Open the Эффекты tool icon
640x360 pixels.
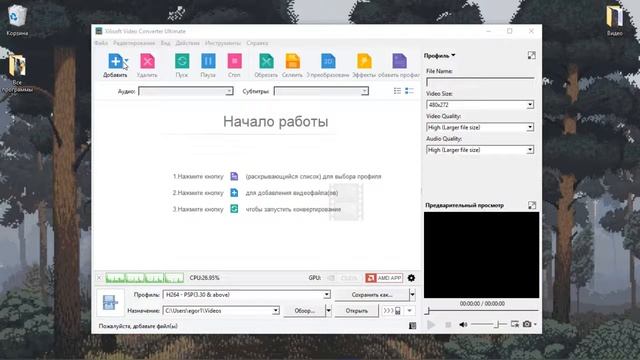click(364, 61)
